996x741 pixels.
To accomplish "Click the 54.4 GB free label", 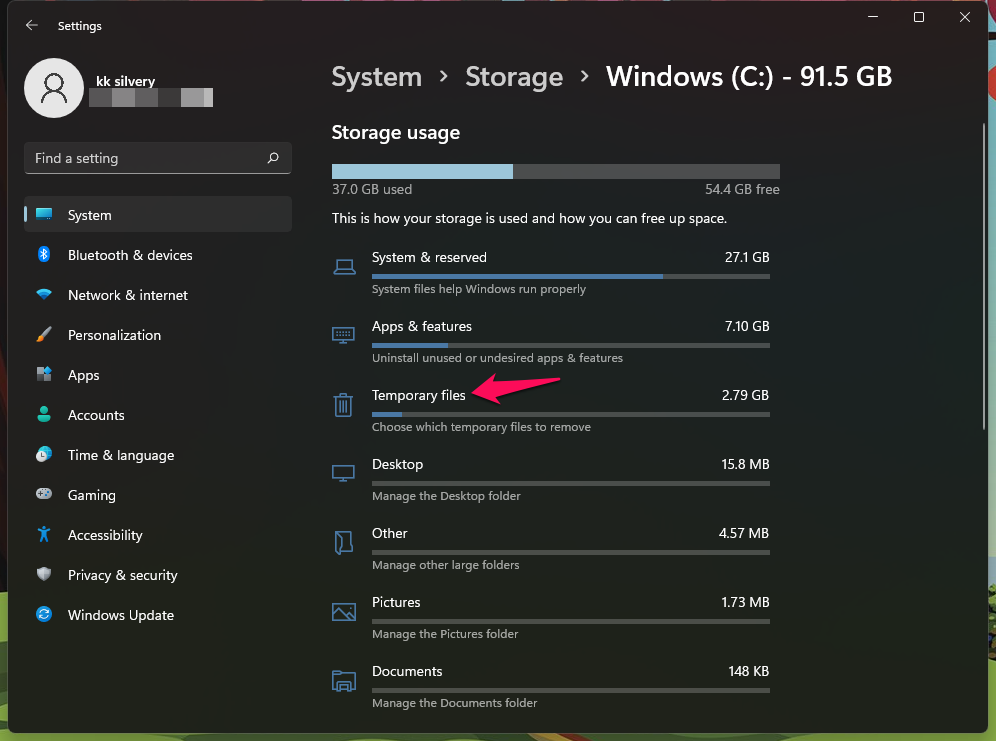I will 742,189.
